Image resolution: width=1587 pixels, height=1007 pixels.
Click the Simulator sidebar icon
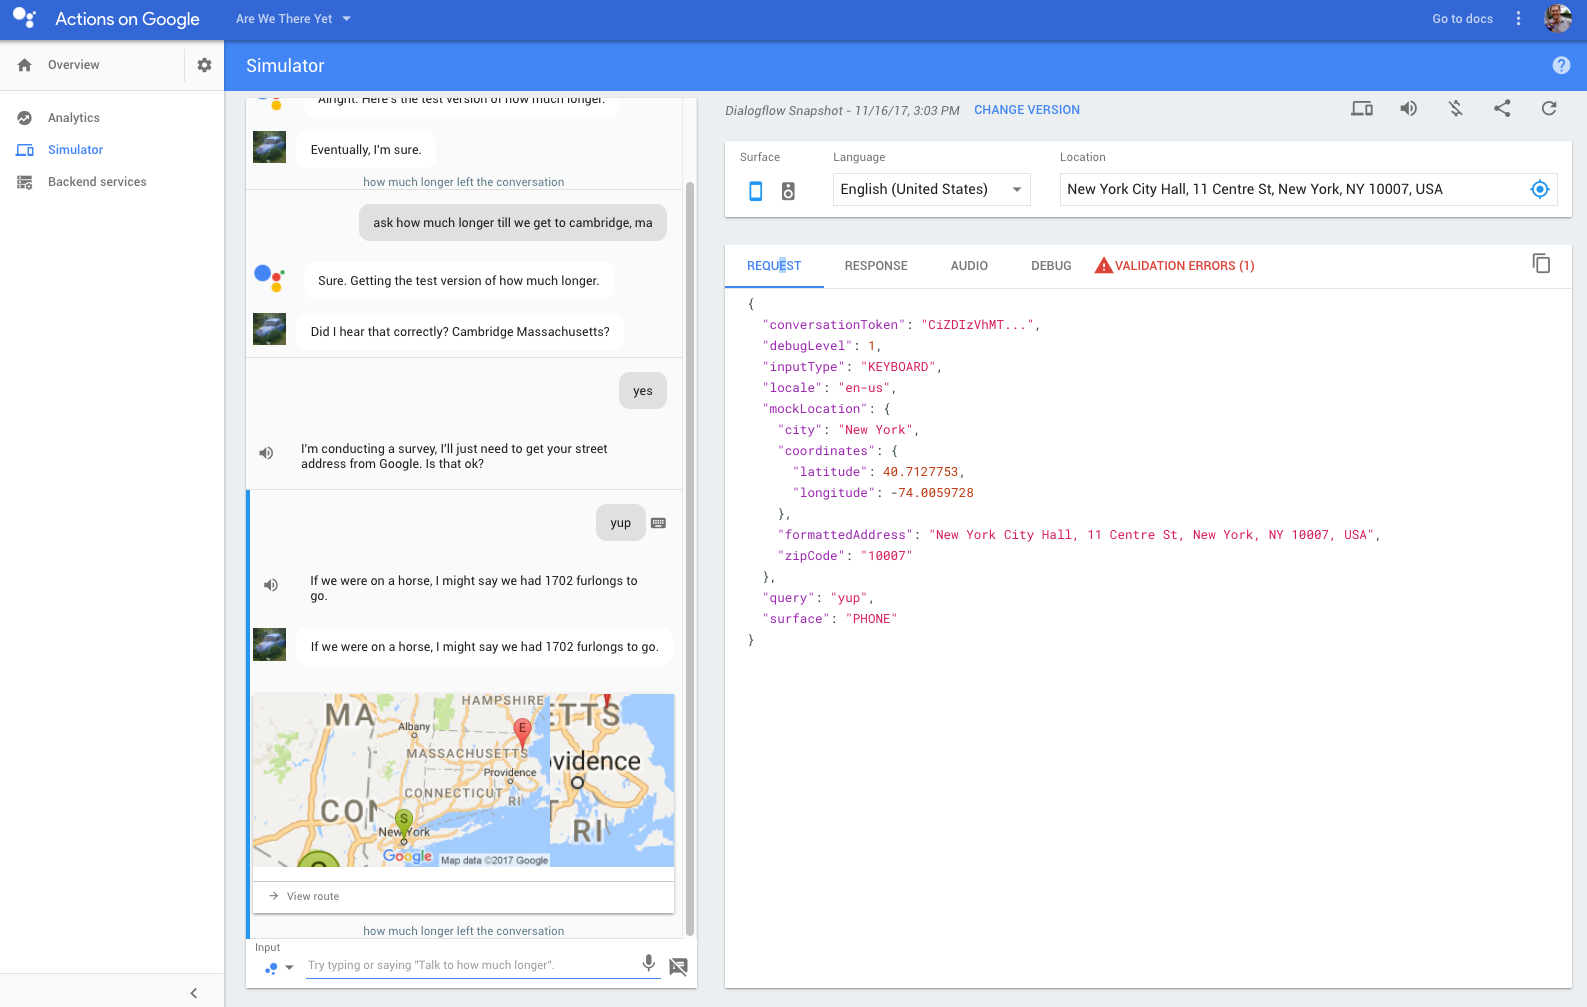(x=25, y=150)
